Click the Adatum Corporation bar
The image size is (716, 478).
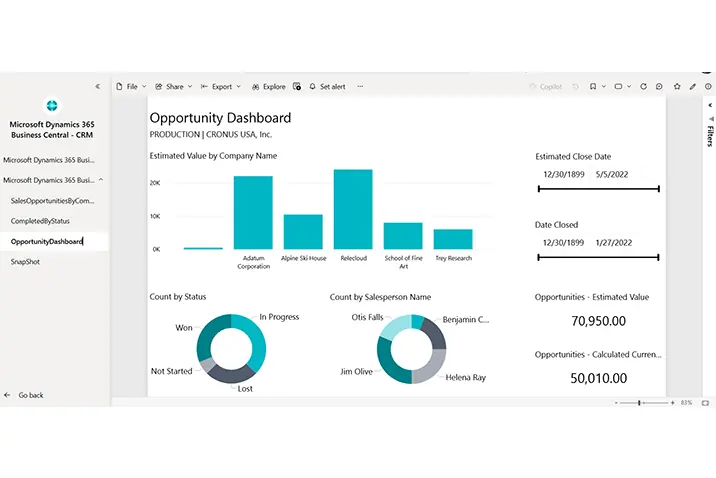click(253, 212)
